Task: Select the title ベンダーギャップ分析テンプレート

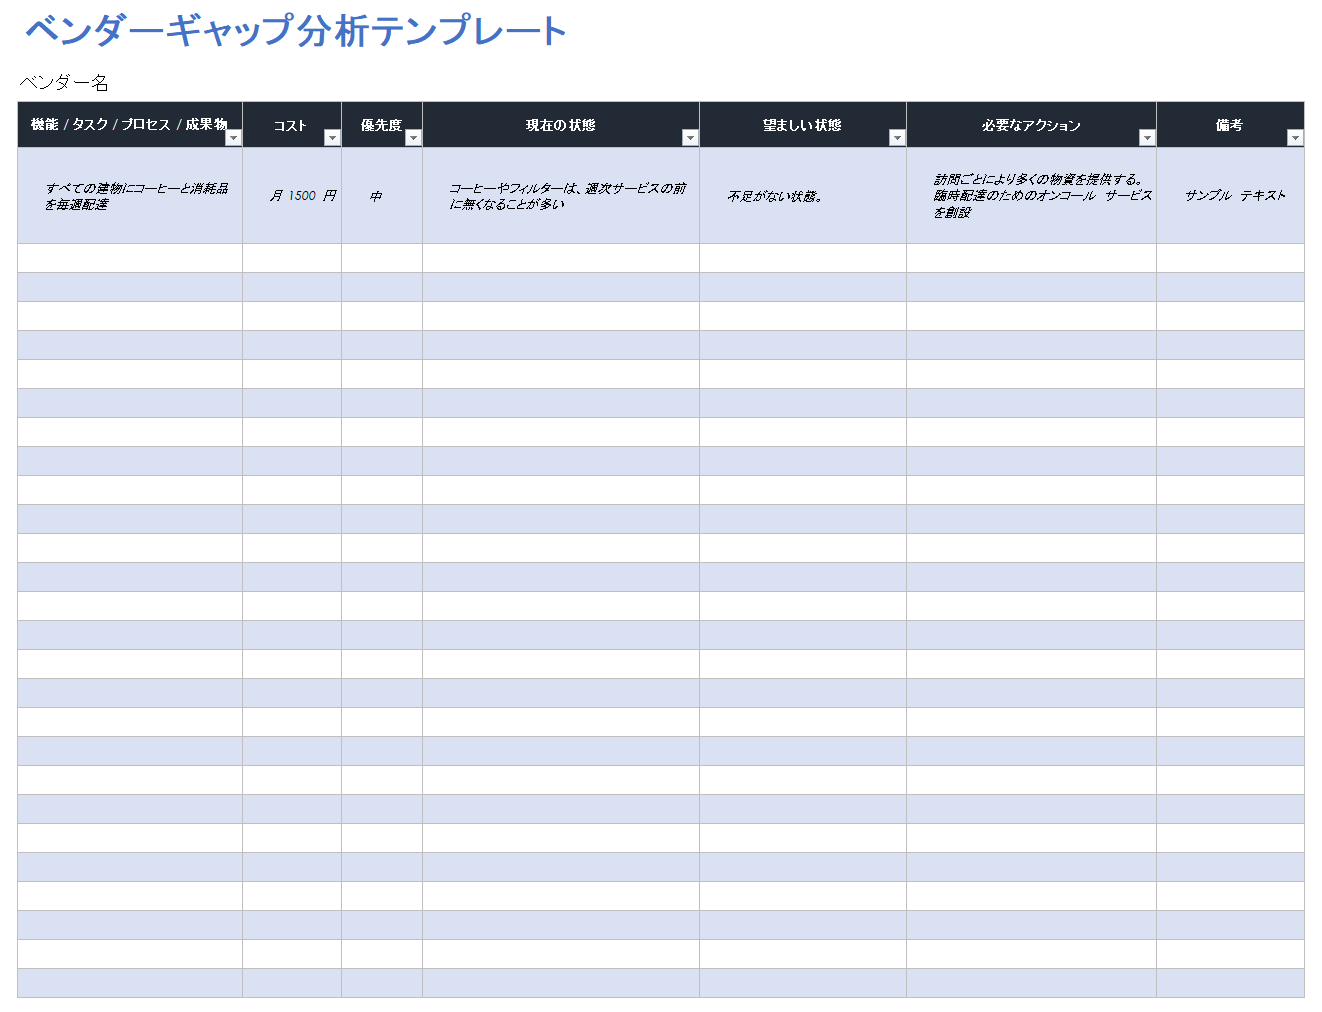Action: click(x=296, y=31)
